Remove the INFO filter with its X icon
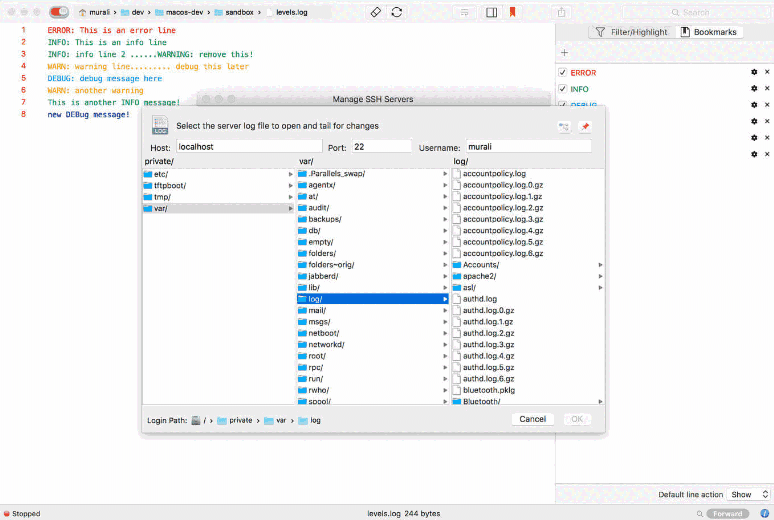Screen dimensions: 774x520 pos(767,89)
